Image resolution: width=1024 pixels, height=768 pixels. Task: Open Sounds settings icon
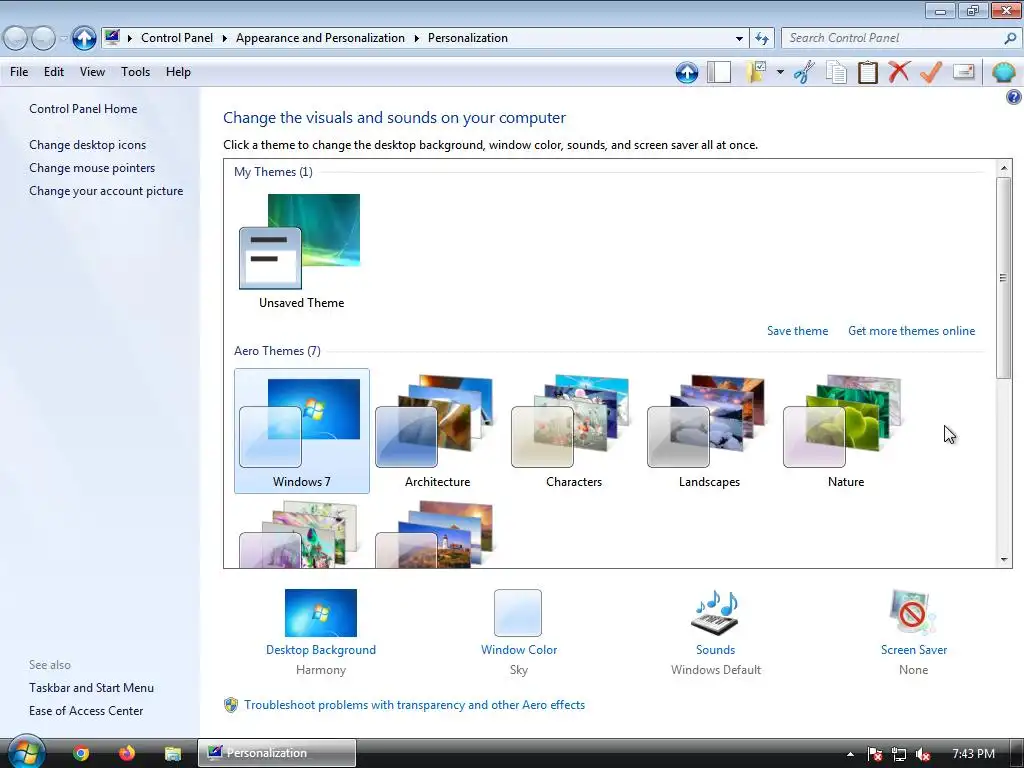click(715, 613)
